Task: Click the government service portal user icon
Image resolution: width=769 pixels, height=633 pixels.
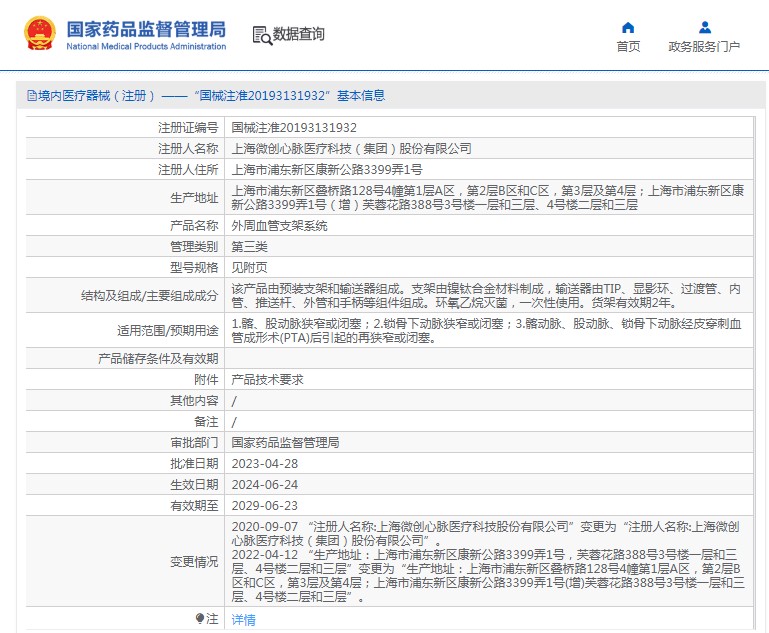Action: pos(705,27)
